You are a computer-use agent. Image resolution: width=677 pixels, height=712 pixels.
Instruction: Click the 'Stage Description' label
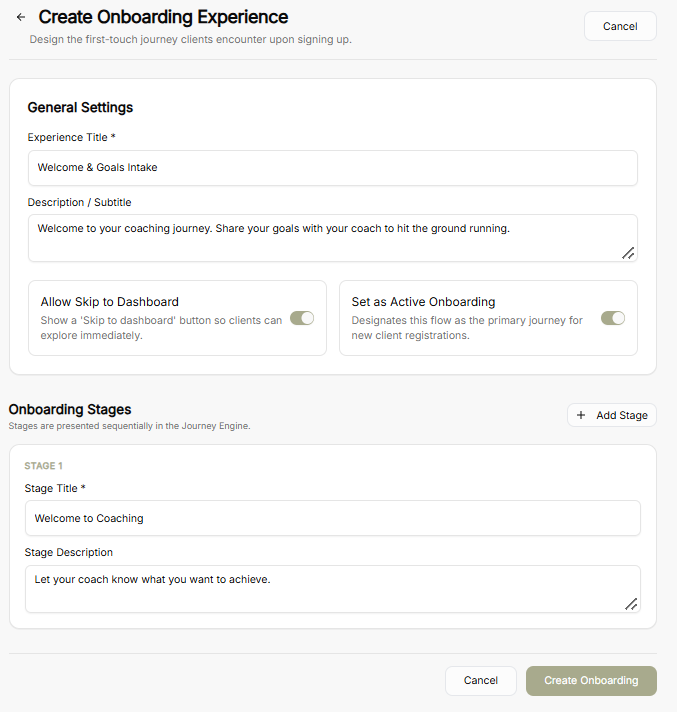tap(69, 552)
